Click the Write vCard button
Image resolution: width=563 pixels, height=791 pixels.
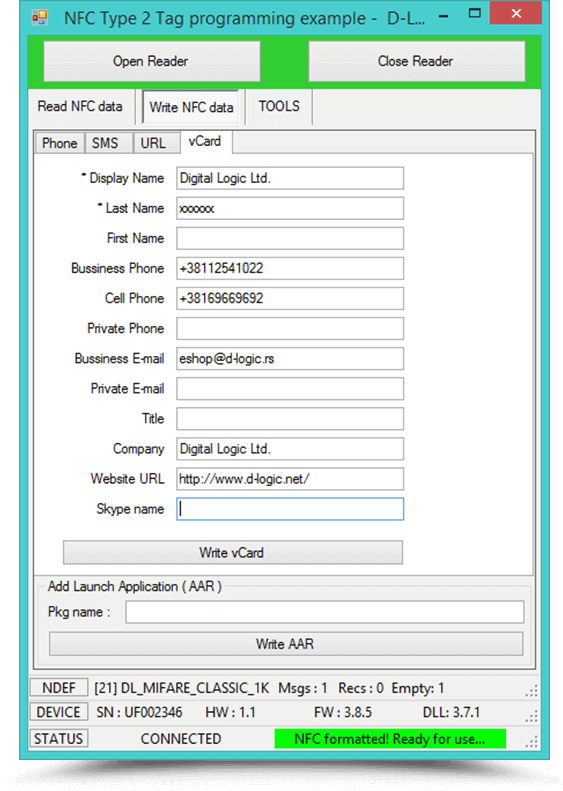[233, 552]
